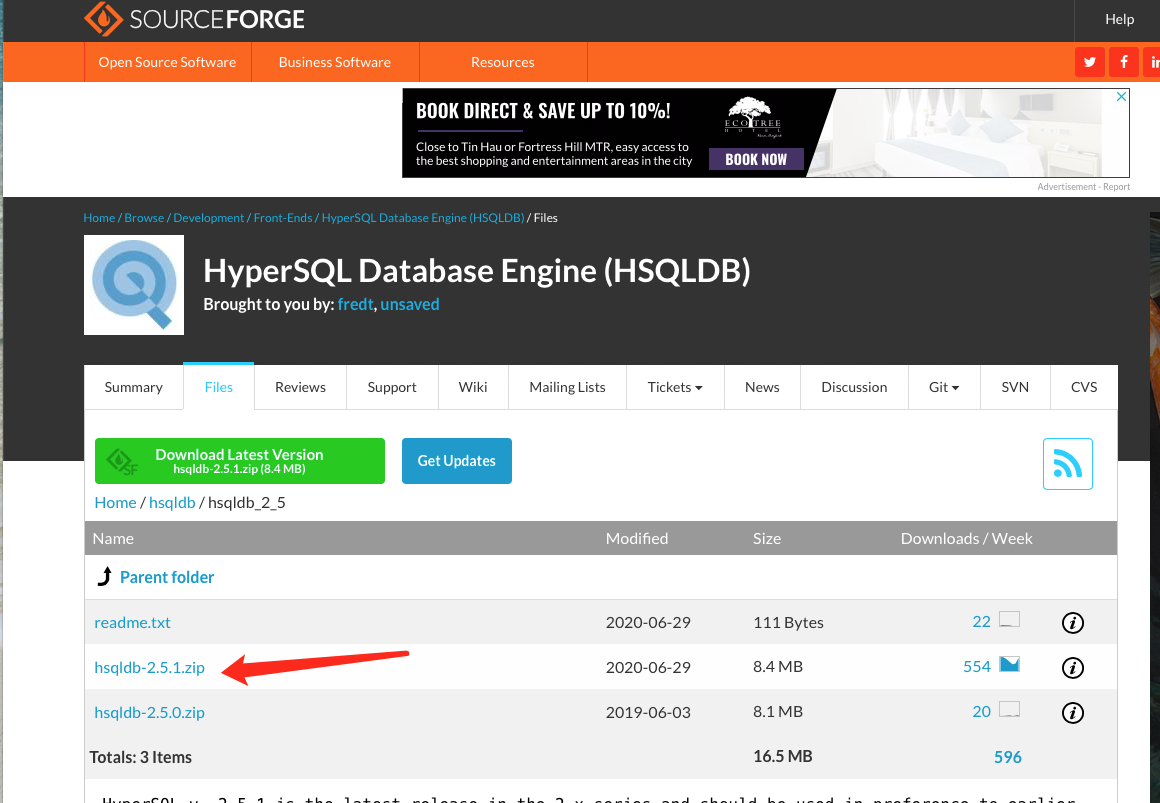The height and width of the screenshot is (803, 1160).
Task: View download stats chart for readme.txt
Action: 1009,619
